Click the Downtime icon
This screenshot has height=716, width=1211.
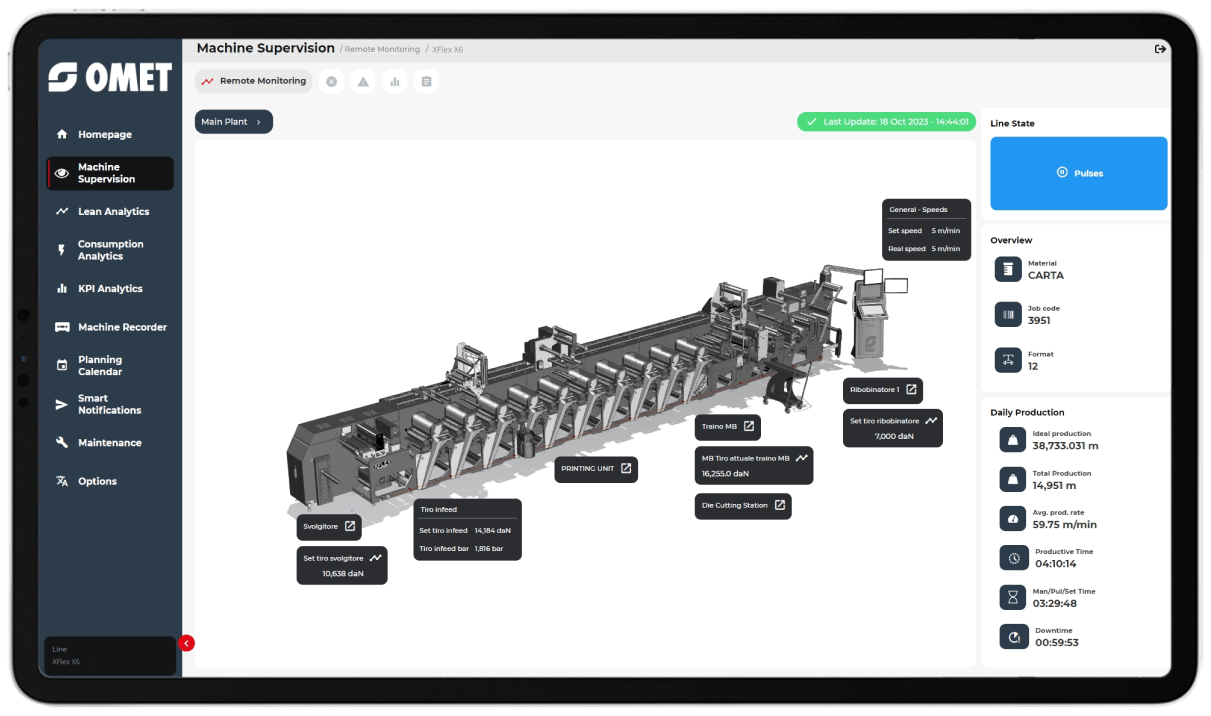click(x=1013, y=637)
